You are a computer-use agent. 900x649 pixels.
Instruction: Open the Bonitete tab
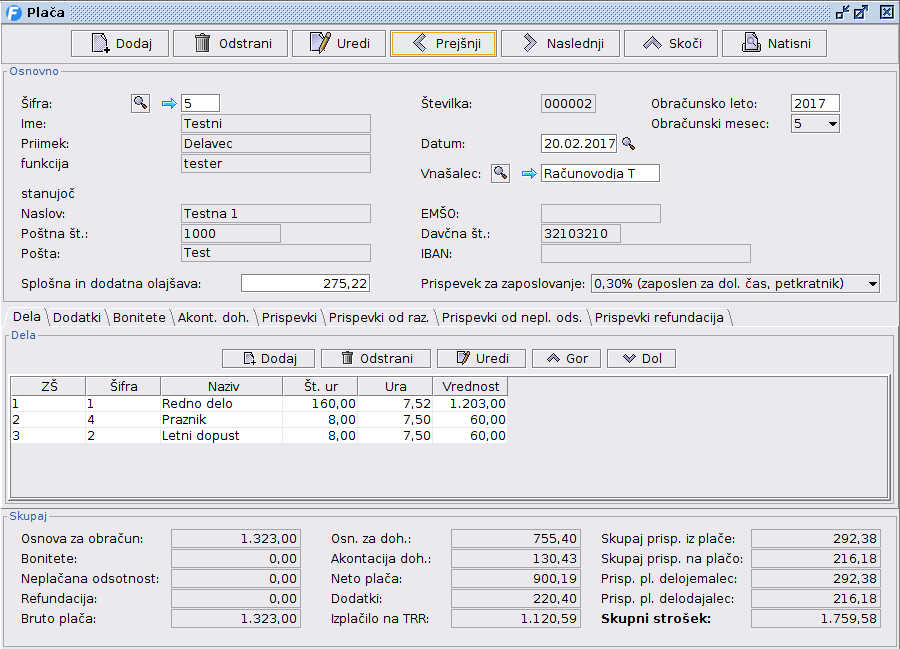[139, 317]
